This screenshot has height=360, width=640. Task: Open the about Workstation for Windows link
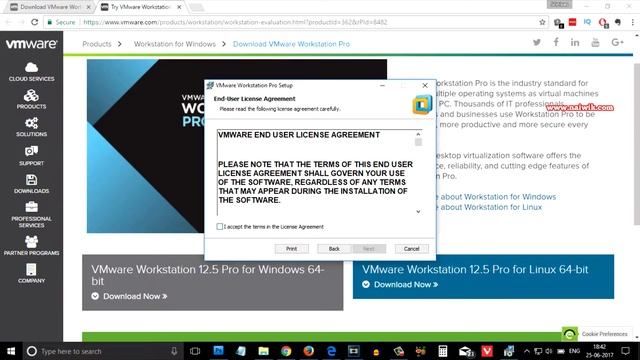coord(498,197)
